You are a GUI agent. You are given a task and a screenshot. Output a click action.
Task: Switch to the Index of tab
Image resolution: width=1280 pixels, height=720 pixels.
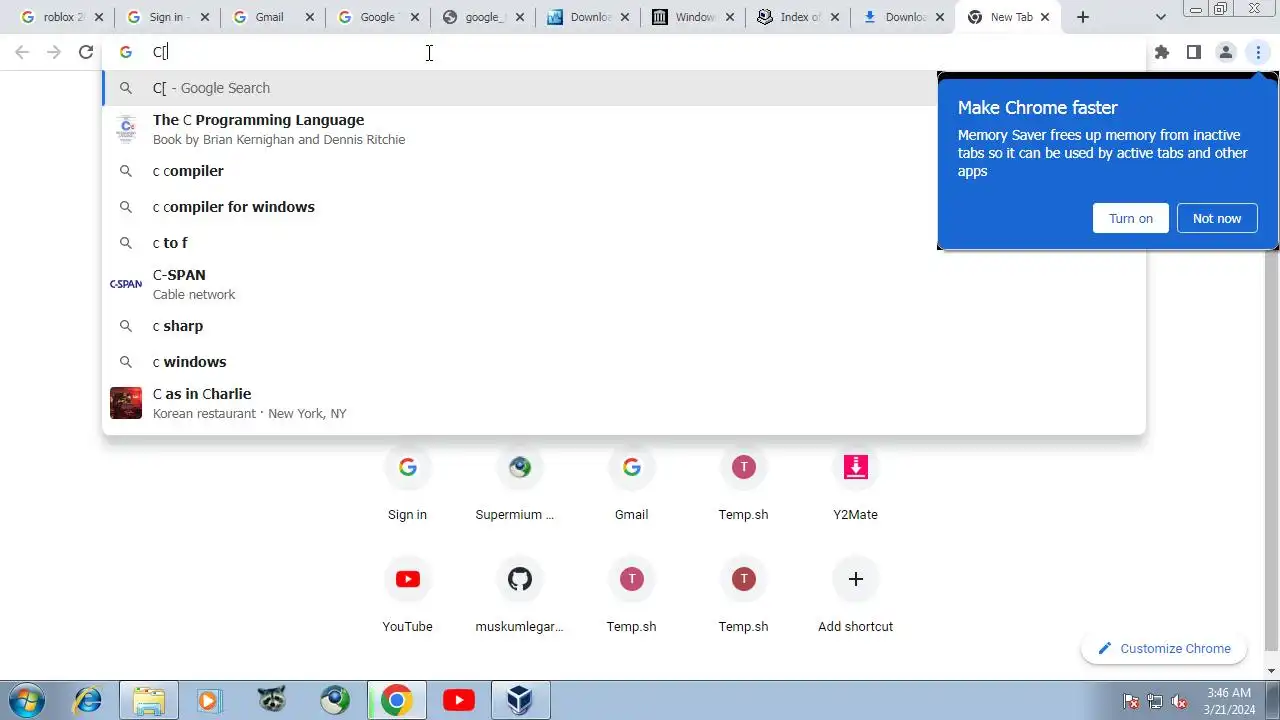797,17
